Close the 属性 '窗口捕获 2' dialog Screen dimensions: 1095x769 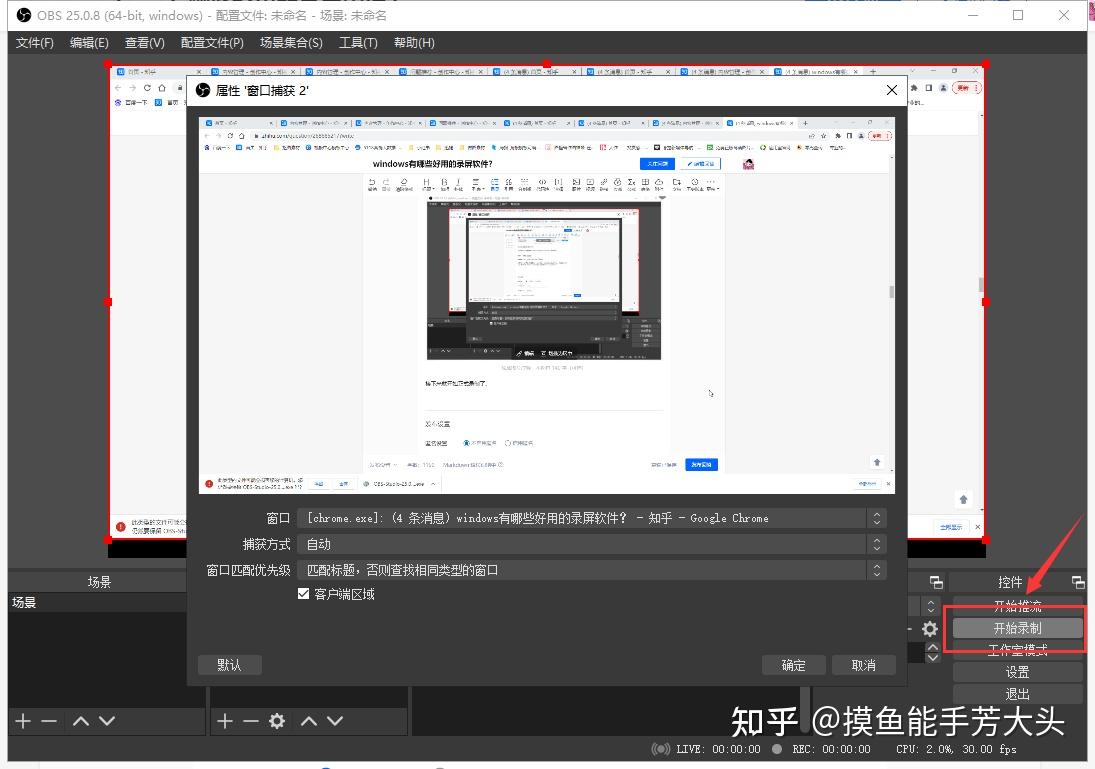tap(892, 90)
